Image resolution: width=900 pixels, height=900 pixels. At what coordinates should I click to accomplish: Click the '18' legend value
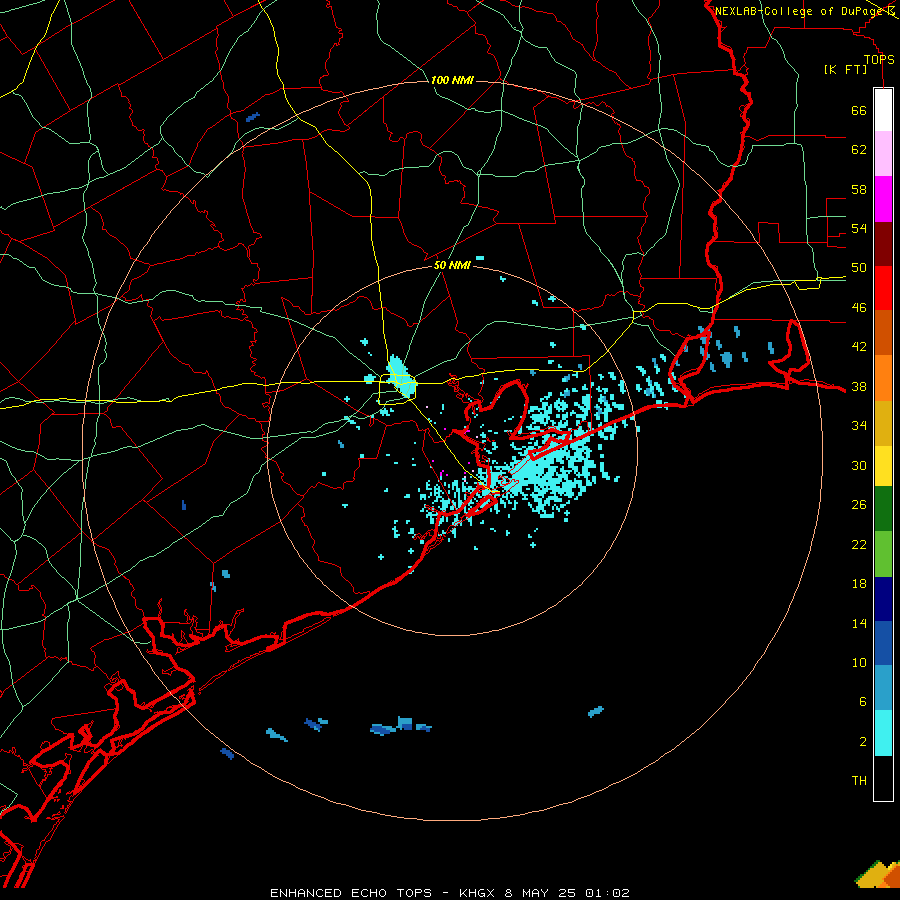(x=859, y=584)
